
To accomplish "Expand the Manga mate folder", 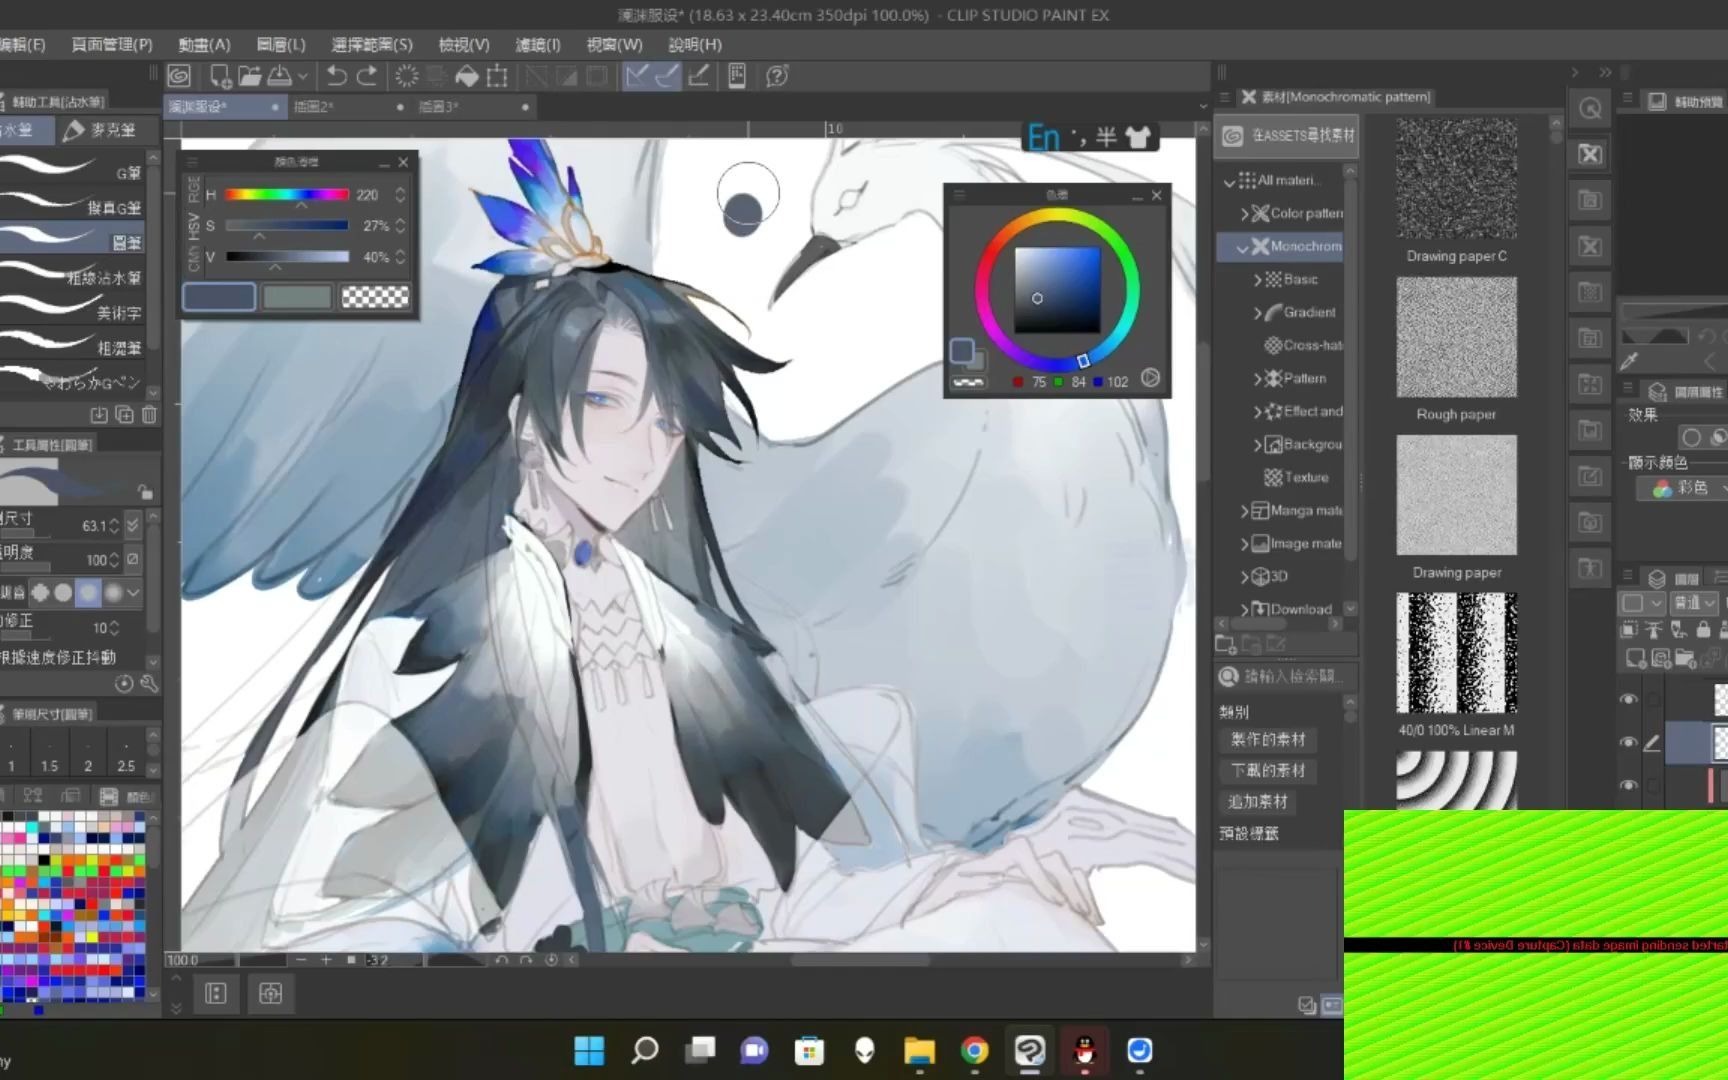I will [1245, 511].
